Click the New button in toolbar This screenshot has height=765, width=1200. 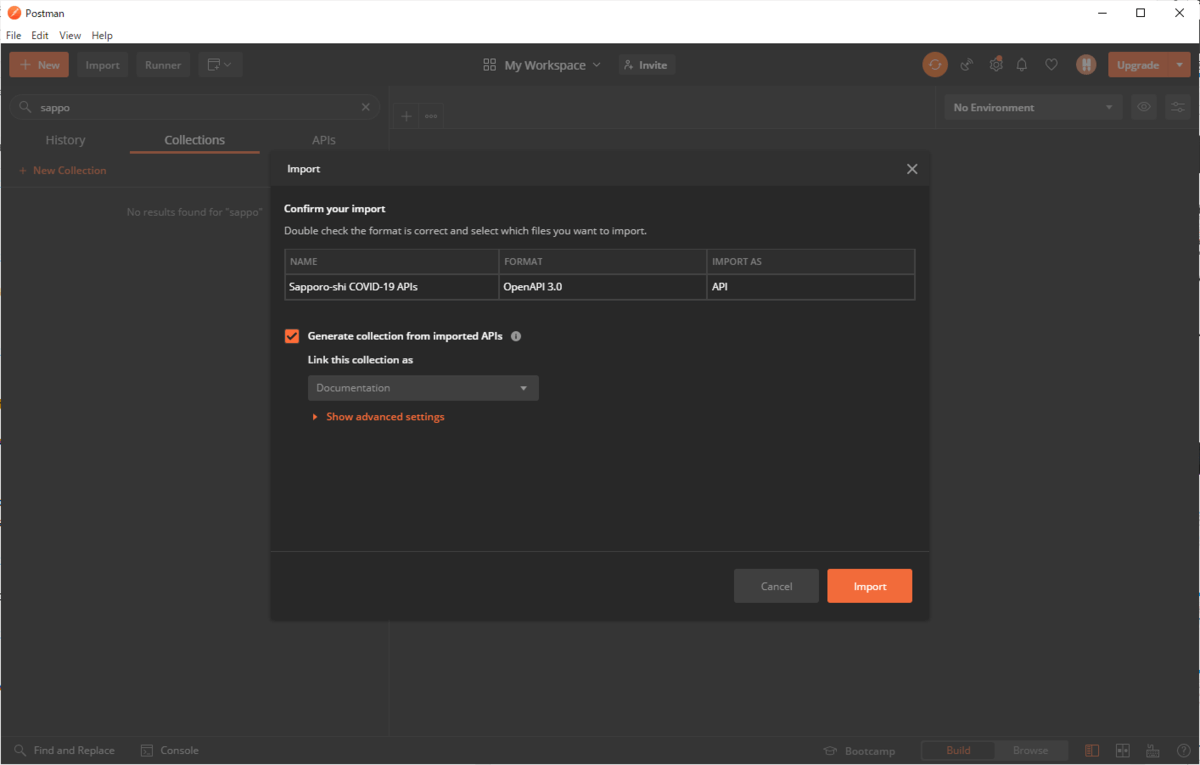(x=39, y=65)
